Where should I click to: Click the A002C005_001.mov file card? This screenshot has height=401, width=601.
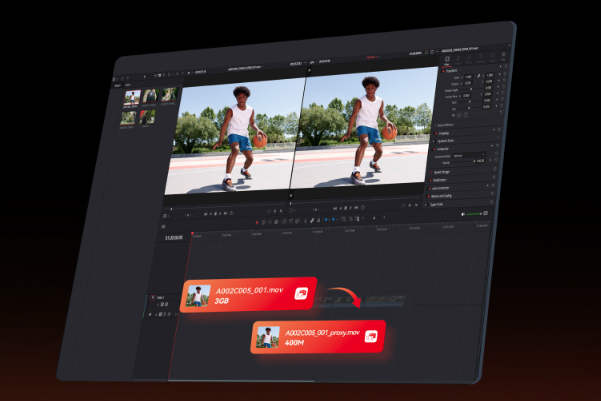pos(248,293)
